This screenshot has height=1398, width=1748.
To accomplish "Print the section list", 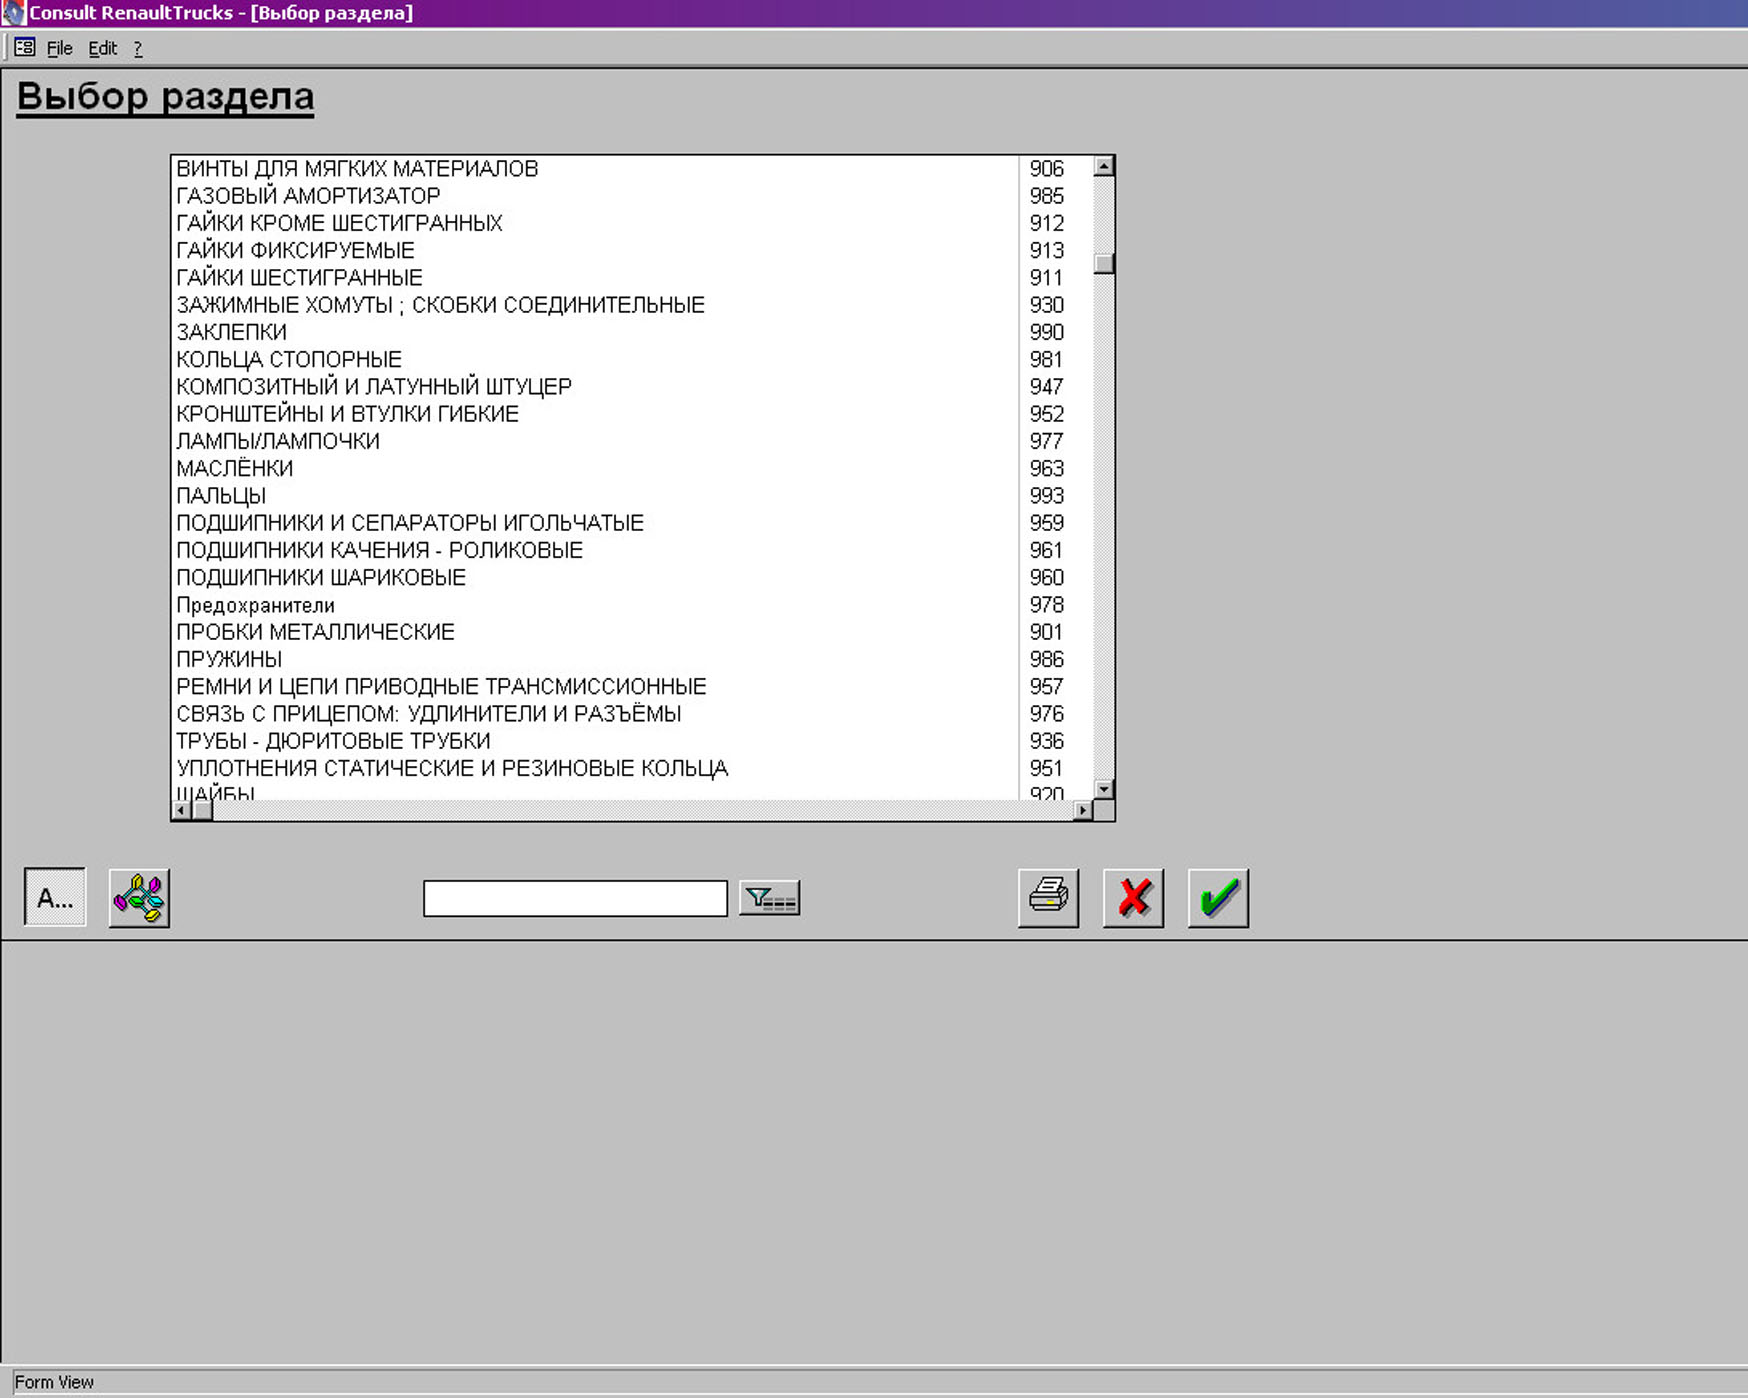I will click(1048, 897).
